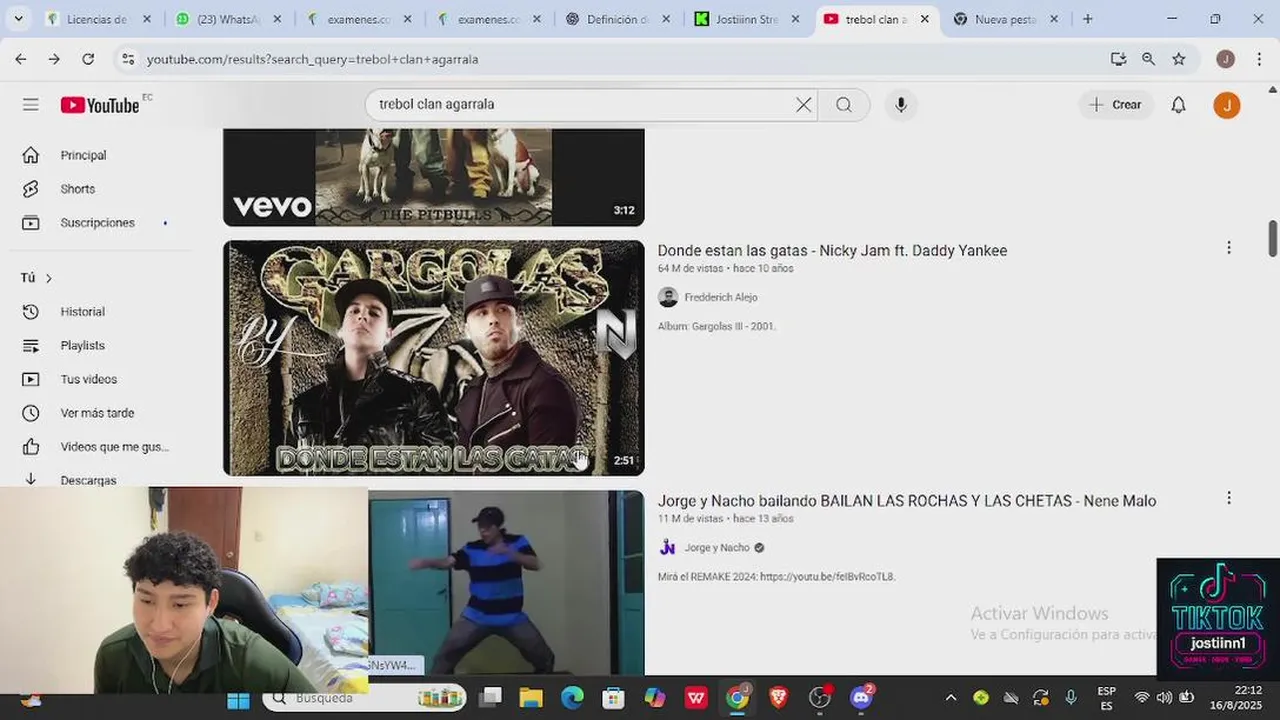Open a new tab with plus button

coord(1087,19)
